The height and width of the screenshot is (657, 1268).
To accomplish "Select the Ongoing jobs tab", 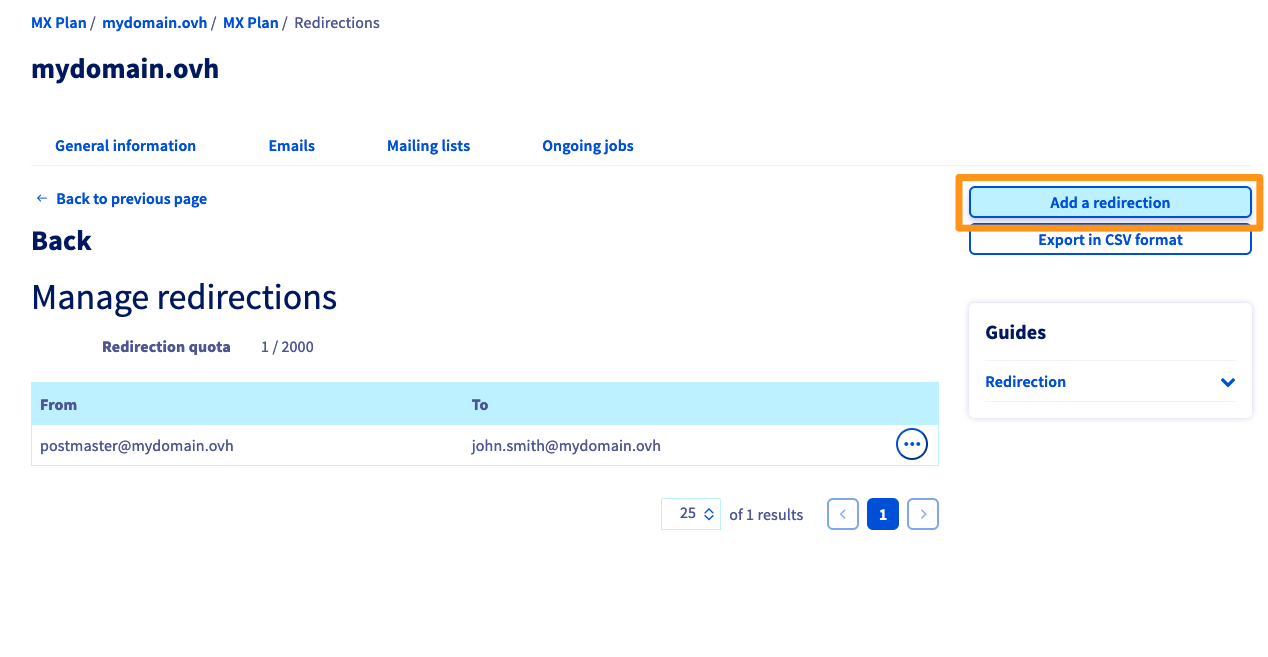I will click(587, 146).
